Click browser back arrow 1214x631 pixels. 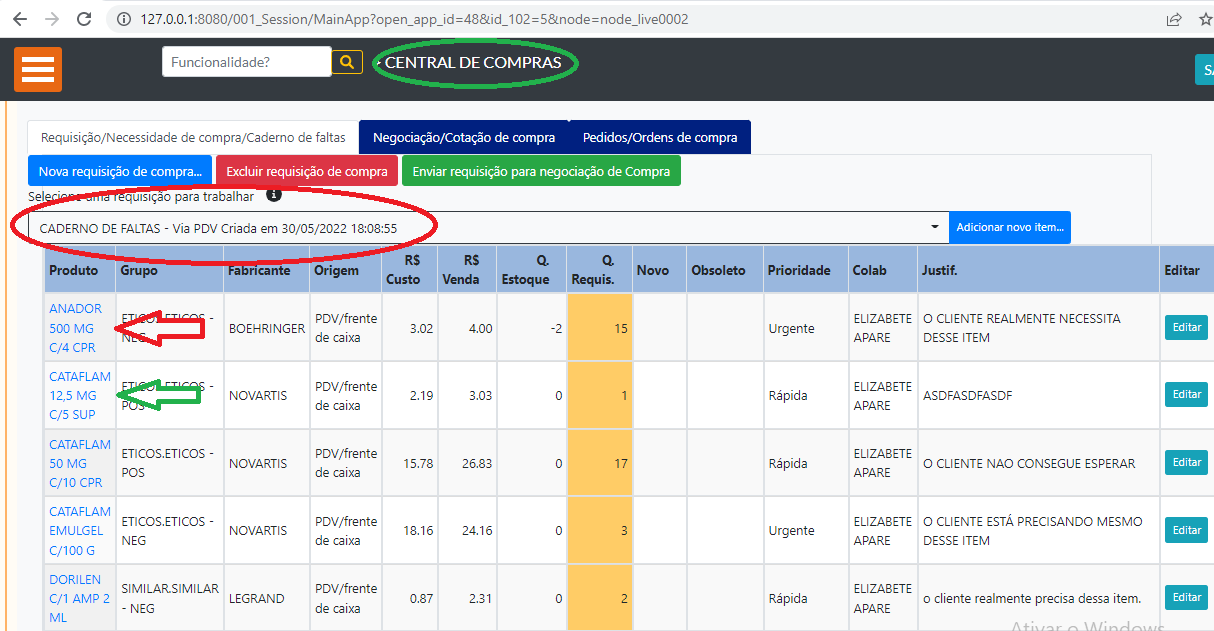tap(20, 19)
